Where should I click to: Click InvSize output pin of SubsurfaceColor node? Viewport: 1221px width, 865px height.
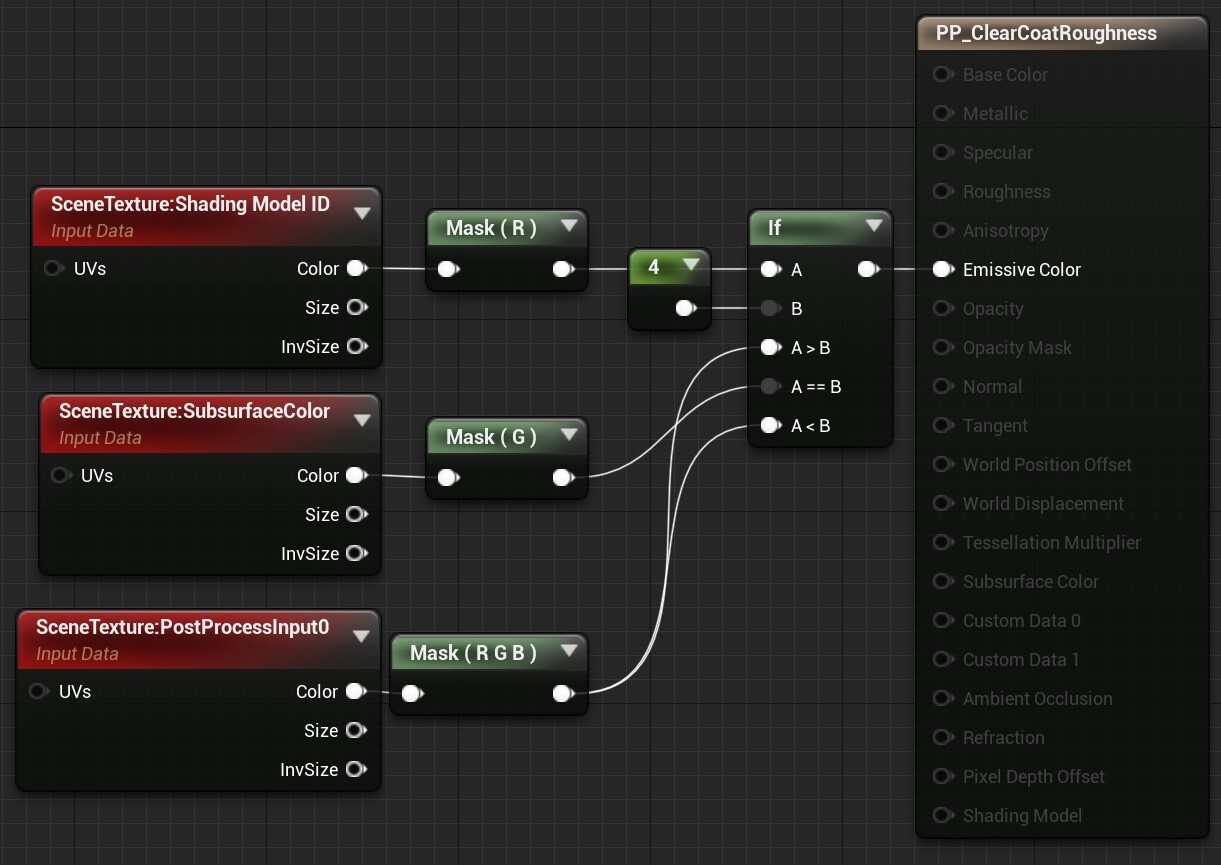point(357,553)
